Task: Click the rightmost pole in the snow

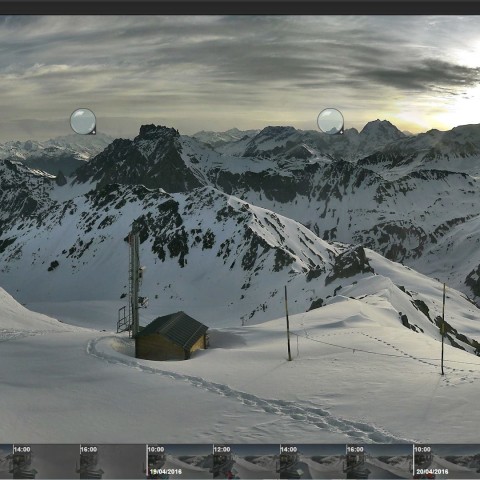Action: [x=443, y=329]
